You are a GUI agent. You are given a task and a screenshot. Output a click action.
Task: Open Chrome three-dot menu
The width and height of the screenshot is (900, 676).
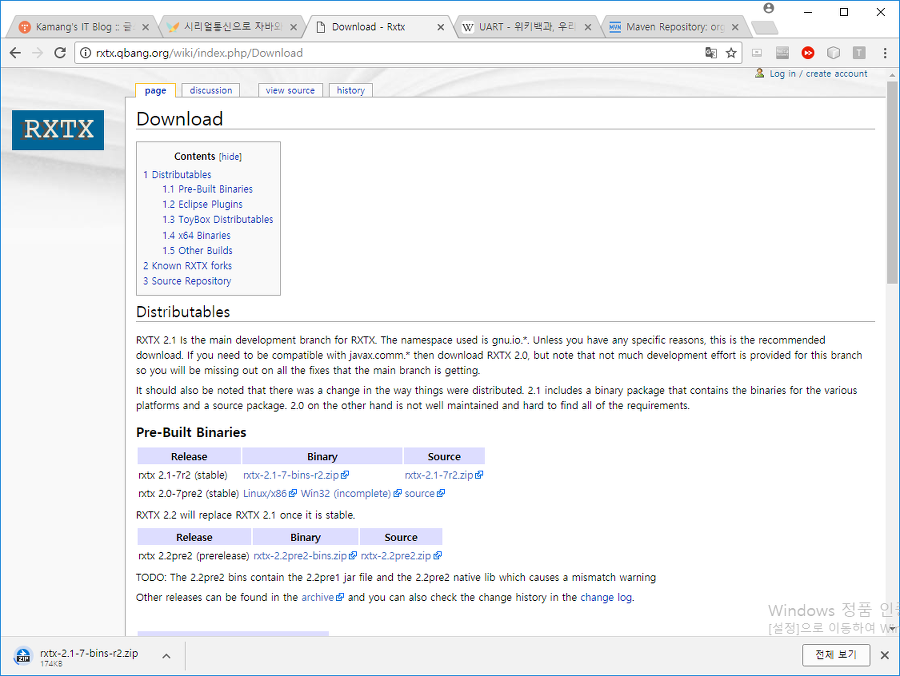tap(885, 53)
